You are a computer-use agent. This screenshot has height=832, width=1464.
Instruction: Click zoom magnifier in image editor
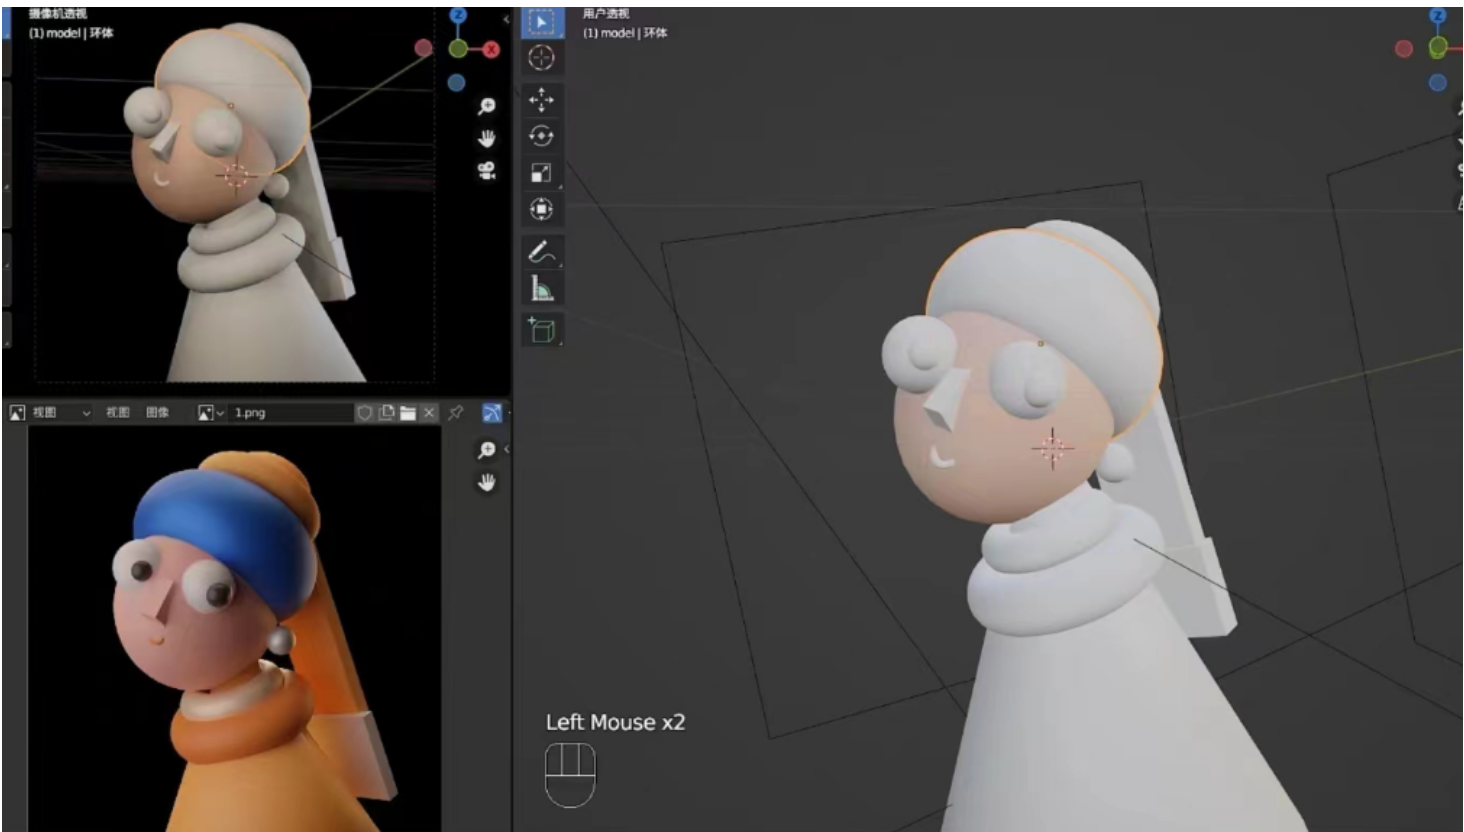pyautogui.click(x=487, y=450)
